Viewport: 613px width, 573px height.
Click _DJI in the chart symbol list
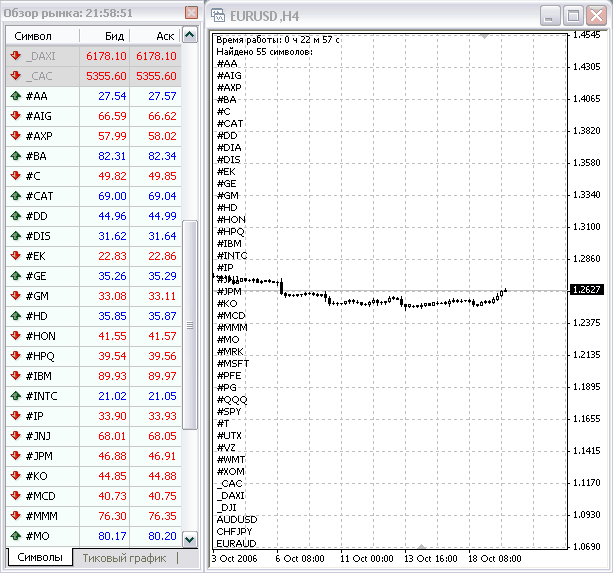[227, 507]
